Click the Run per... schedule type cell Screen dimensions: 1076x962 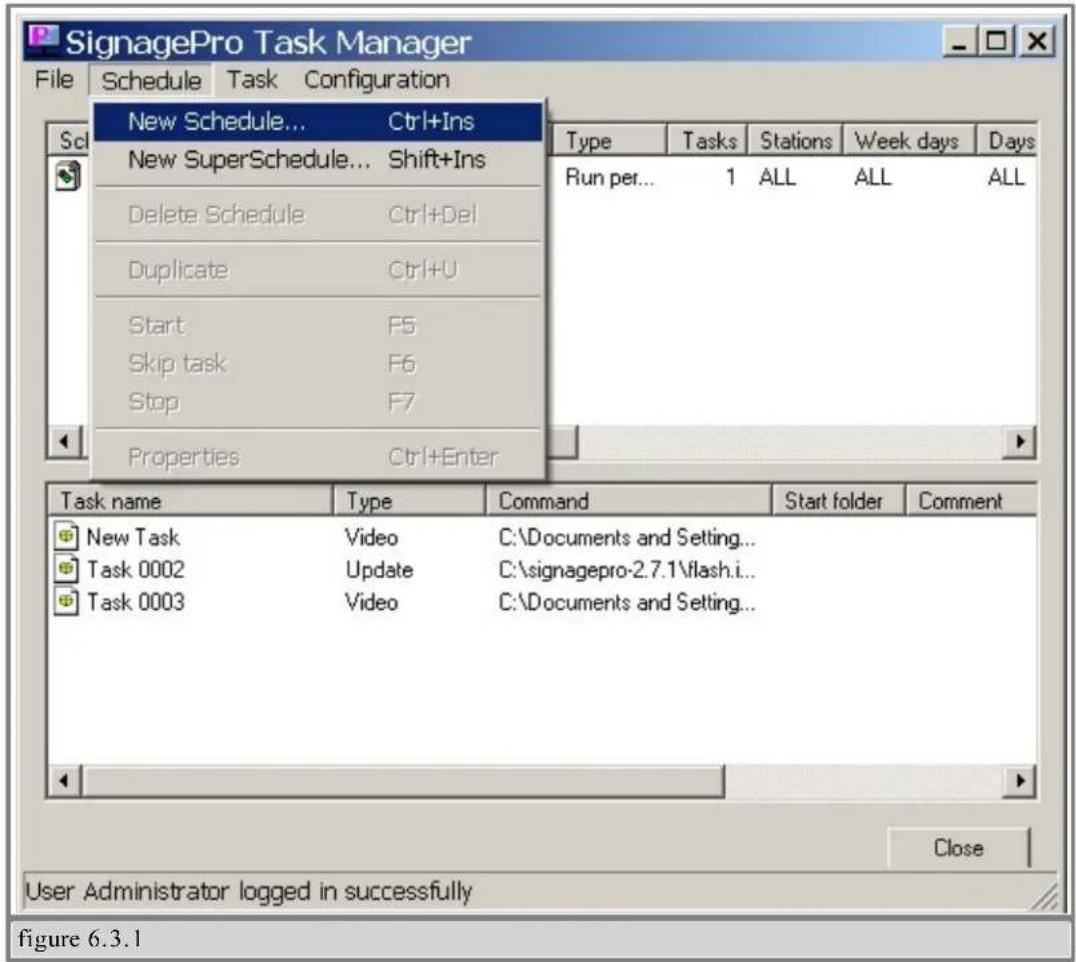(x=609, y=178)
